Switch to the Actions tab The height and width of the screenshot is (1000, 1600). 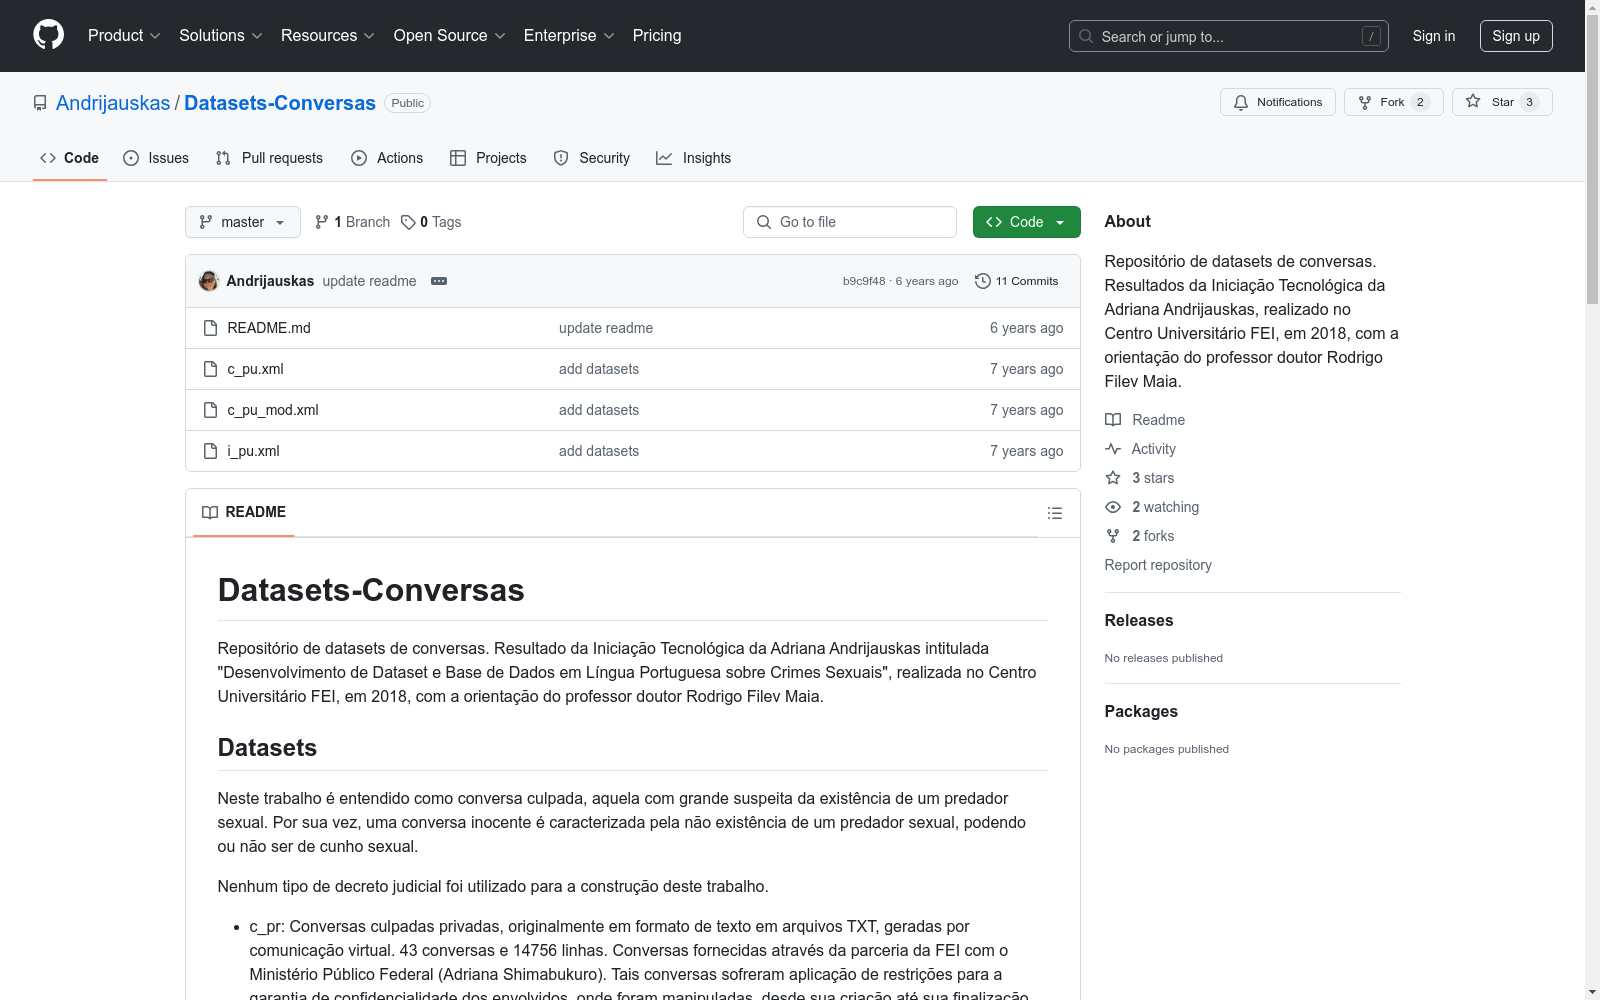coord(387,158)
